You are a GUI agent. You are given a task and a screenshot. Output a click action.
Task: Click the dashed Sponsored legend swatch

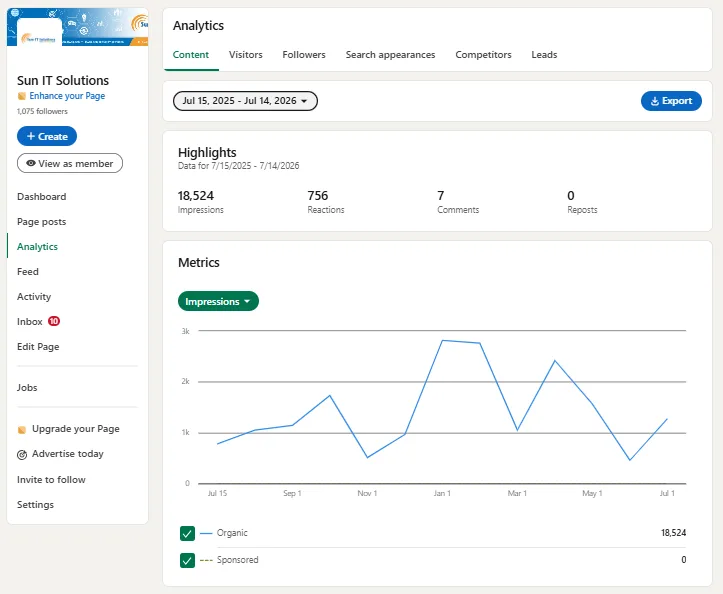point(206,560)
